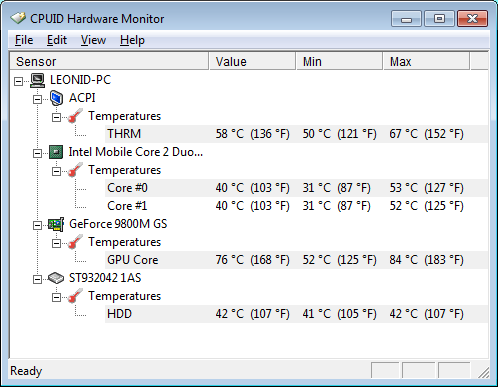Click the CPUID Hardware Monitor title bar icon
Viewport: 498px width, 387px height.
pos(18,18)
